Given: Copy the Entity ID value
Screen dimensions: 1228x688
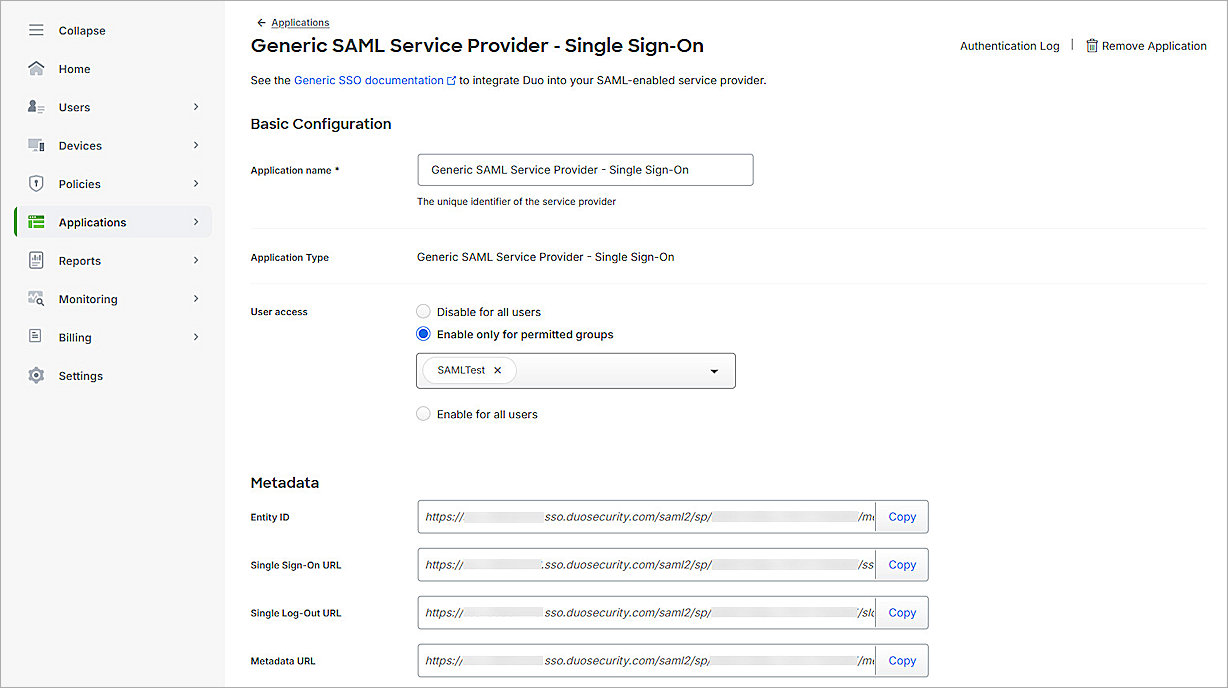Looking at the screenshot, I should click(902, 517).
